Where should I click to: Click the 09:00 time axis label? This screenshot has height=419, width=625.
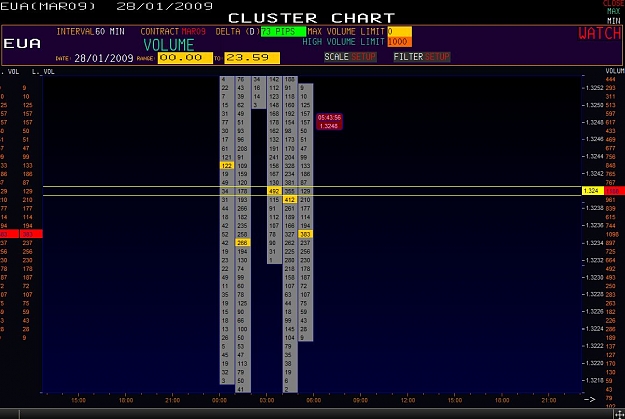point(360,400)
